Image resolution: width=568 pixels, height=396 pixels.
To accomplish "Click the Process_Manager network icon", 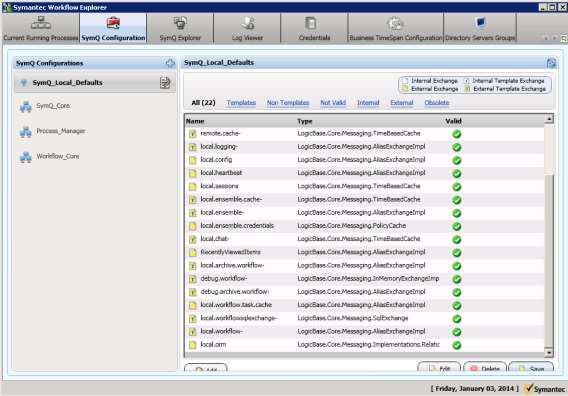I will click(26, 132).
